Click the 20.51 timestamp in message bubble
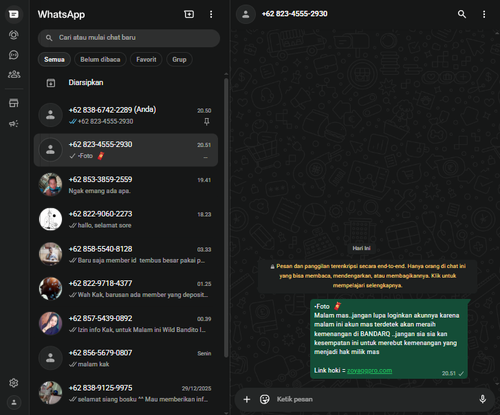This screenshot has width=500, height=415. (x=448, y=373)
